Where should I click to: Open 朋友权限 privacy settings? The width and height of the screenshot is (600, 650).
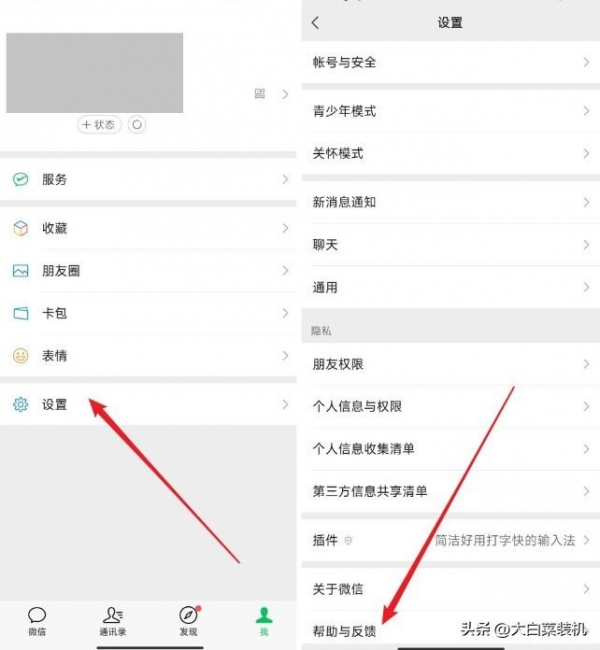(x=451, y=364)
